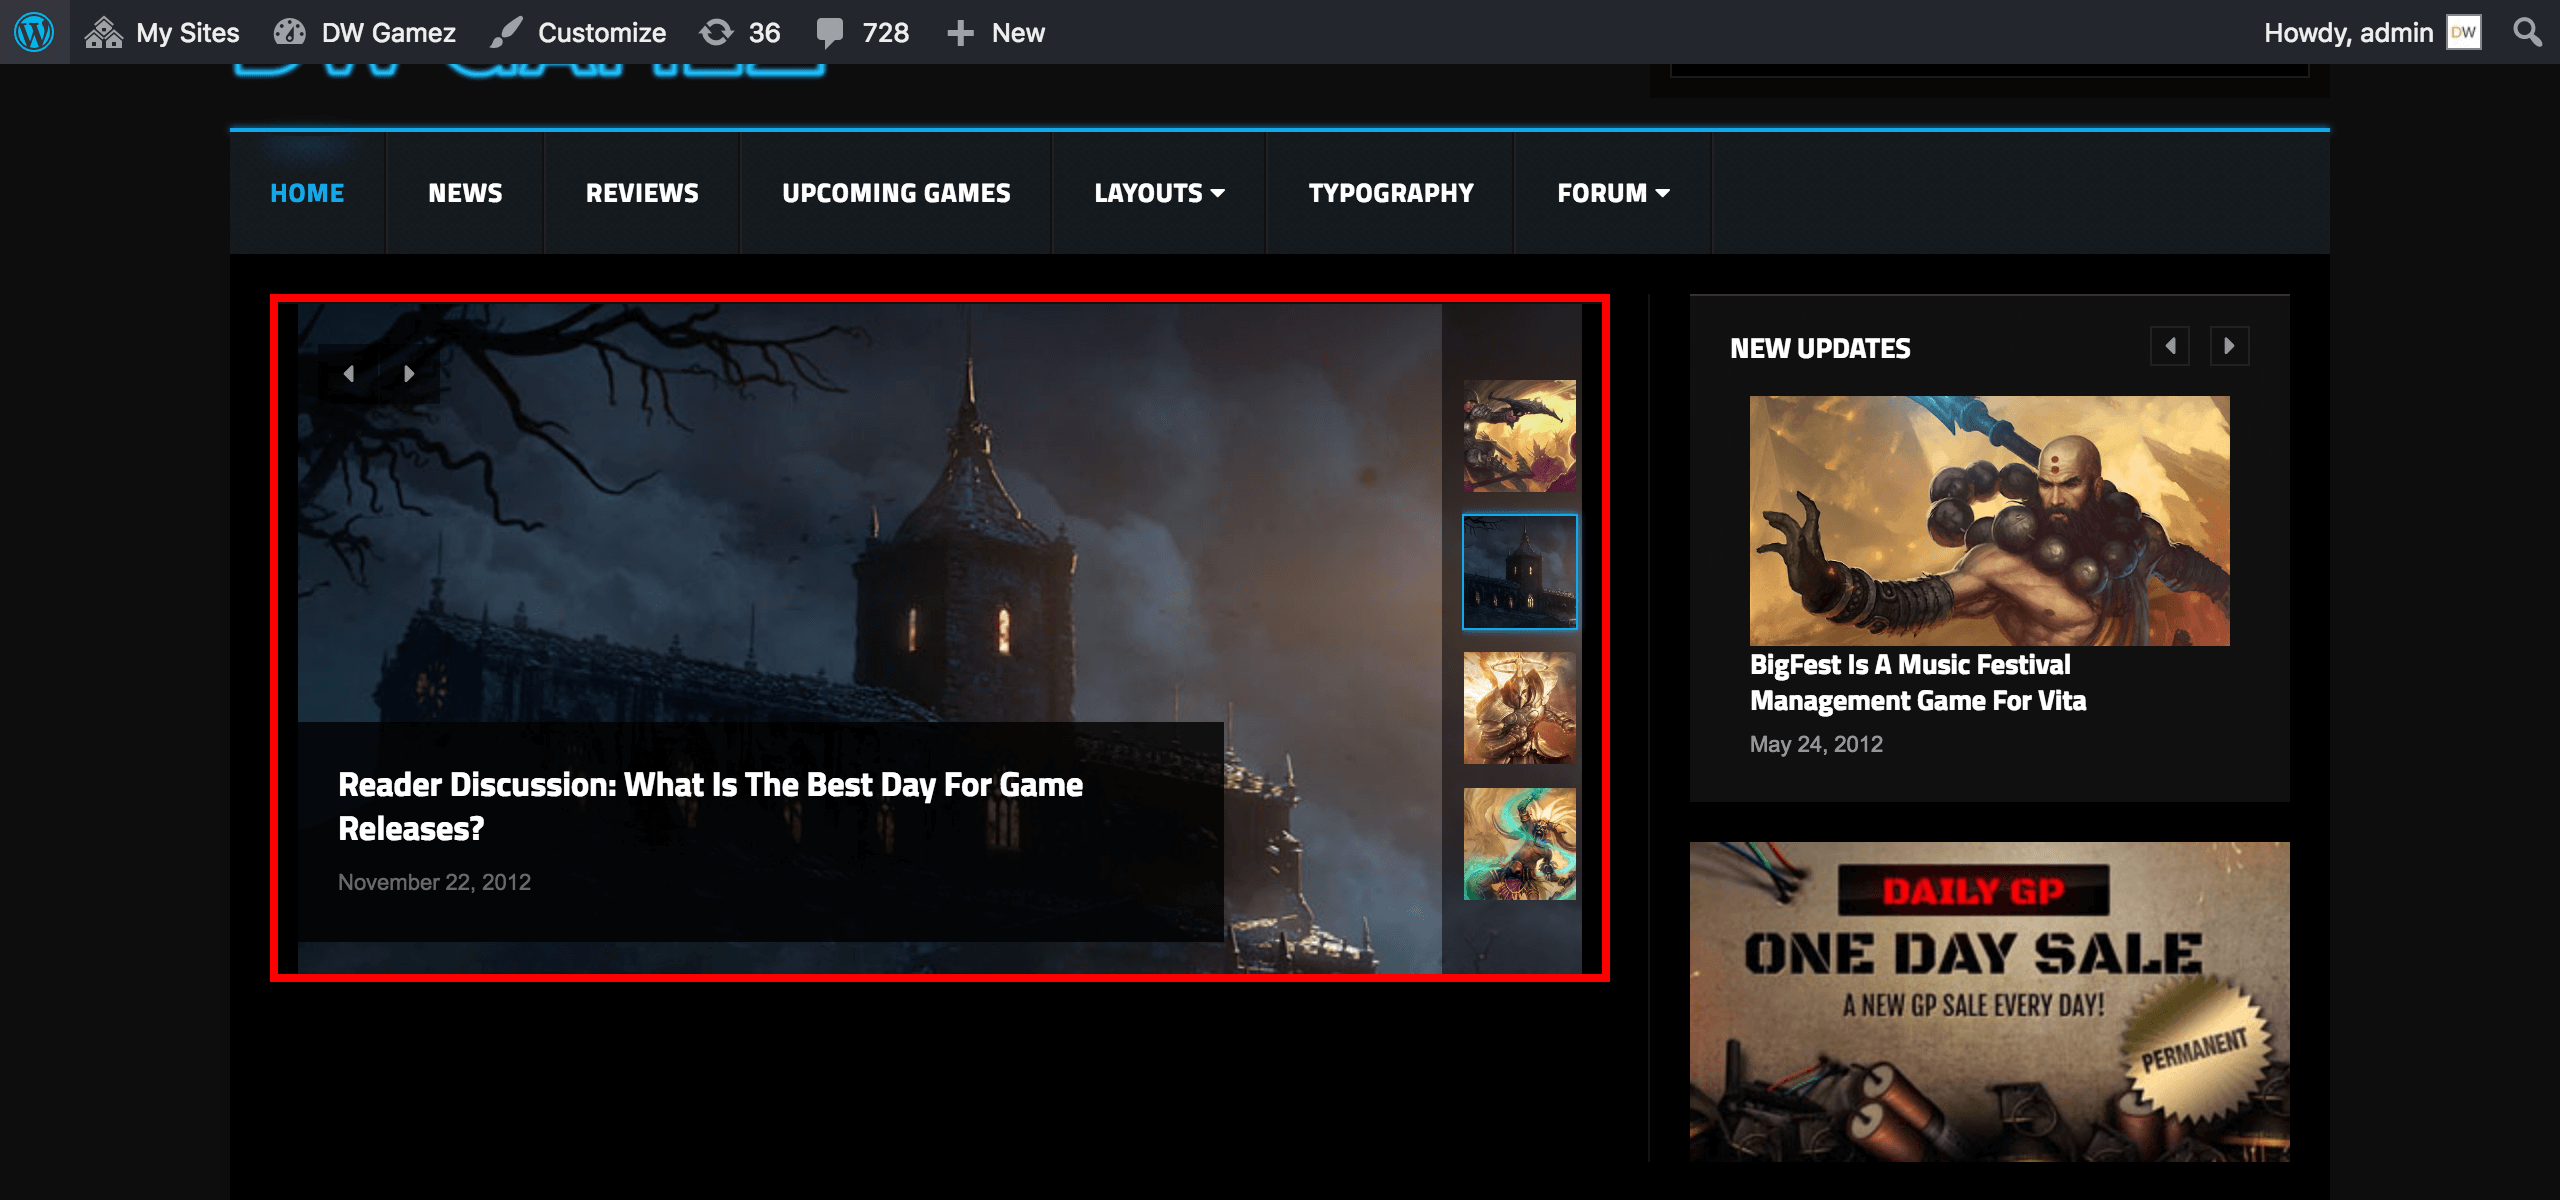The height and width of the screenshot is (1200, 2560).
Task: Open the BigFest music festival article link
Action: 1918,682
